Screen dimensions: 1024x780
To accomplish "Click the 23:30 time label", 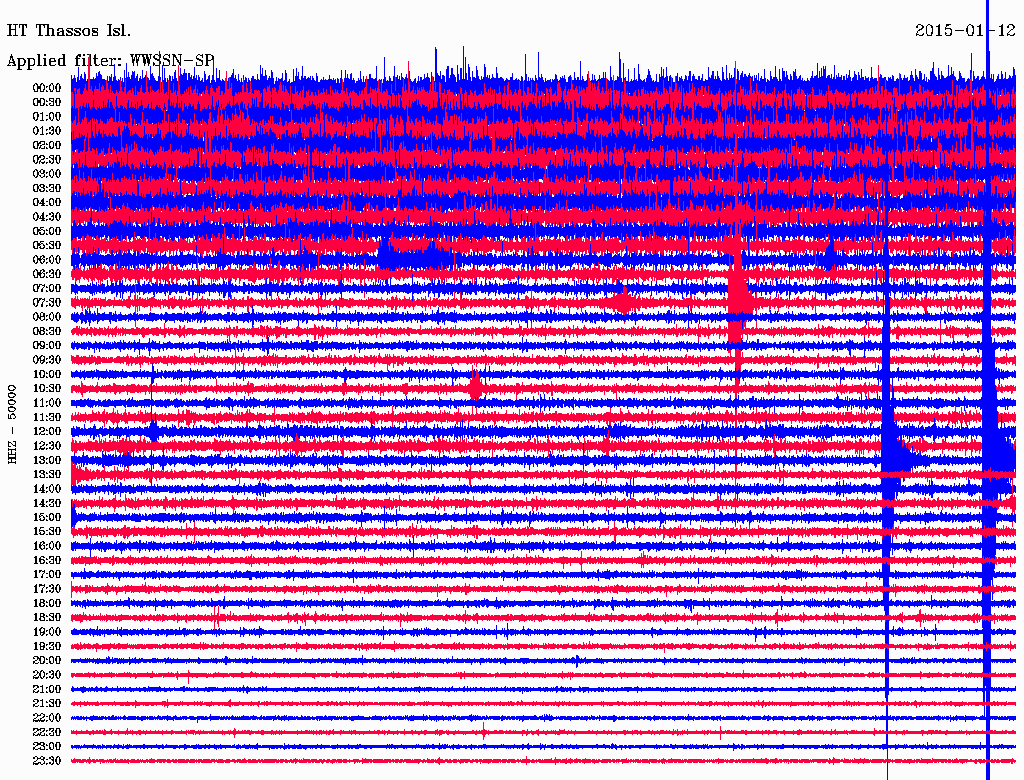I will 47,761.
